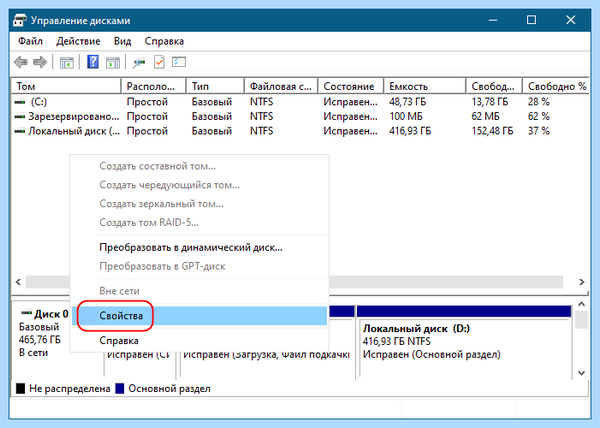Click down arrow of disk pane scrollbar
This screenshot has height=428, width=600.
pyautogui.click(x=581, y=373)
